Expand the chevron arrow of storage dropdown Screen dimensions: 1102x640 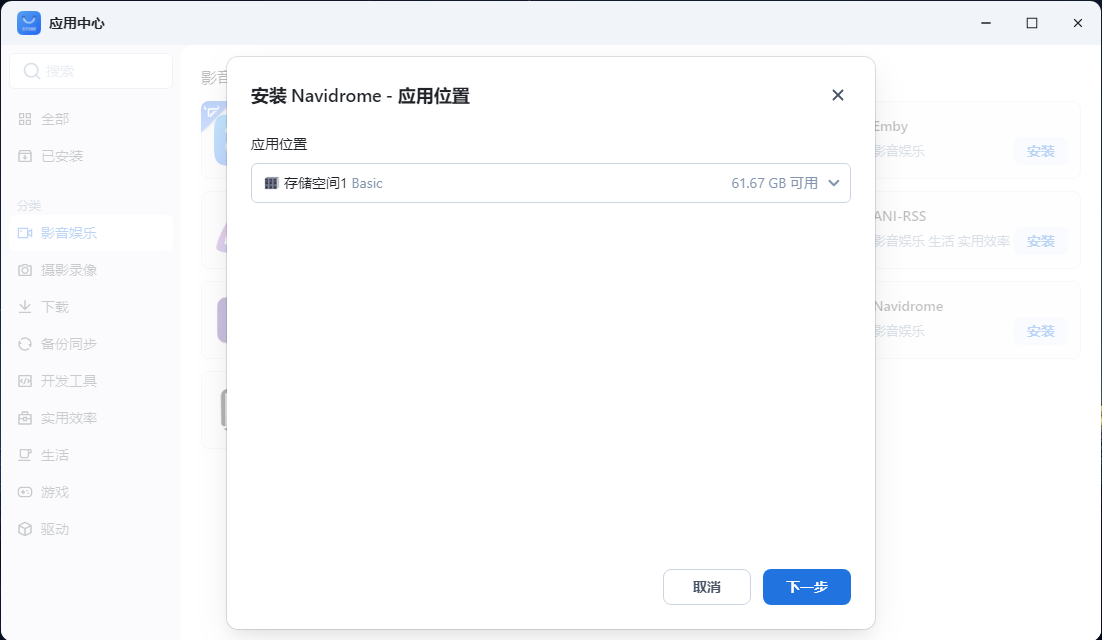[x=834, y=183]
